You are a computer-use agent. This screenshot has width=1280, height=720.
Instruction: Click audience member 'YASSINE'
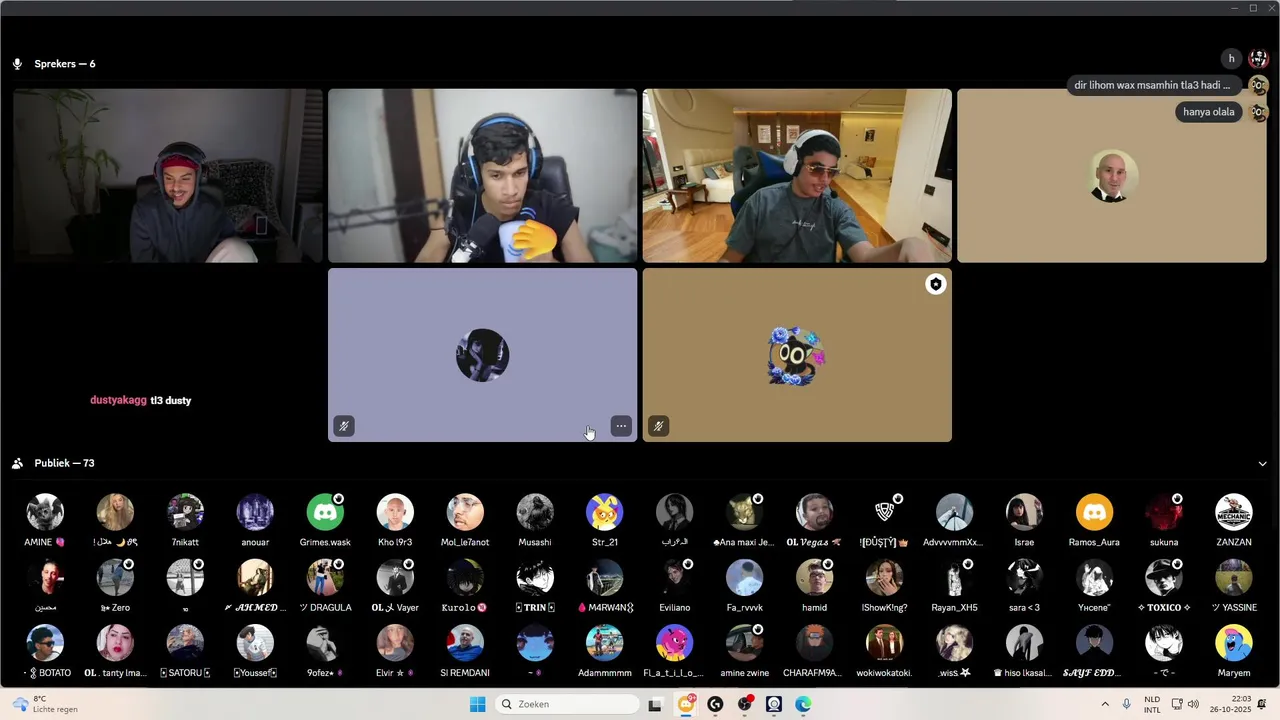coord(1234,585)
